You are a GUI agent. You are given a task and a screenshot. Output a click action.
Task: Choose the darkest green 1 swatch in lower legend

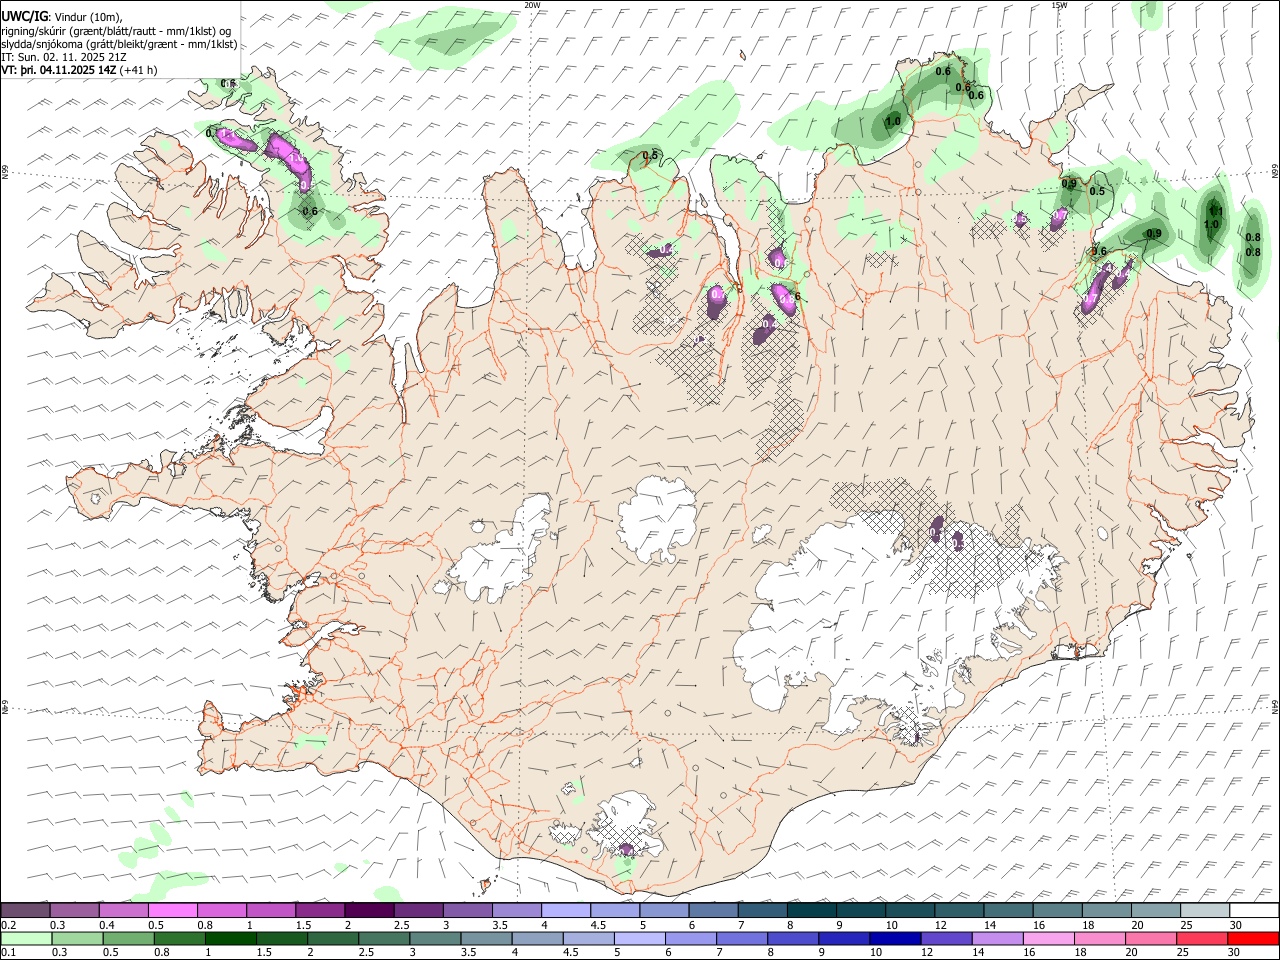[230, 938]
